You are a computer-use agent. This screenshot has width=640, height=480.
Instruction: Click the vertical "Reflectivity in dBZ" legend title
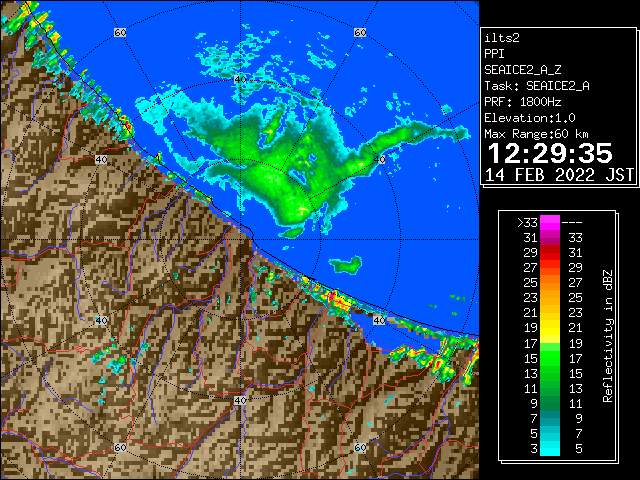click(x=607, y=336)
